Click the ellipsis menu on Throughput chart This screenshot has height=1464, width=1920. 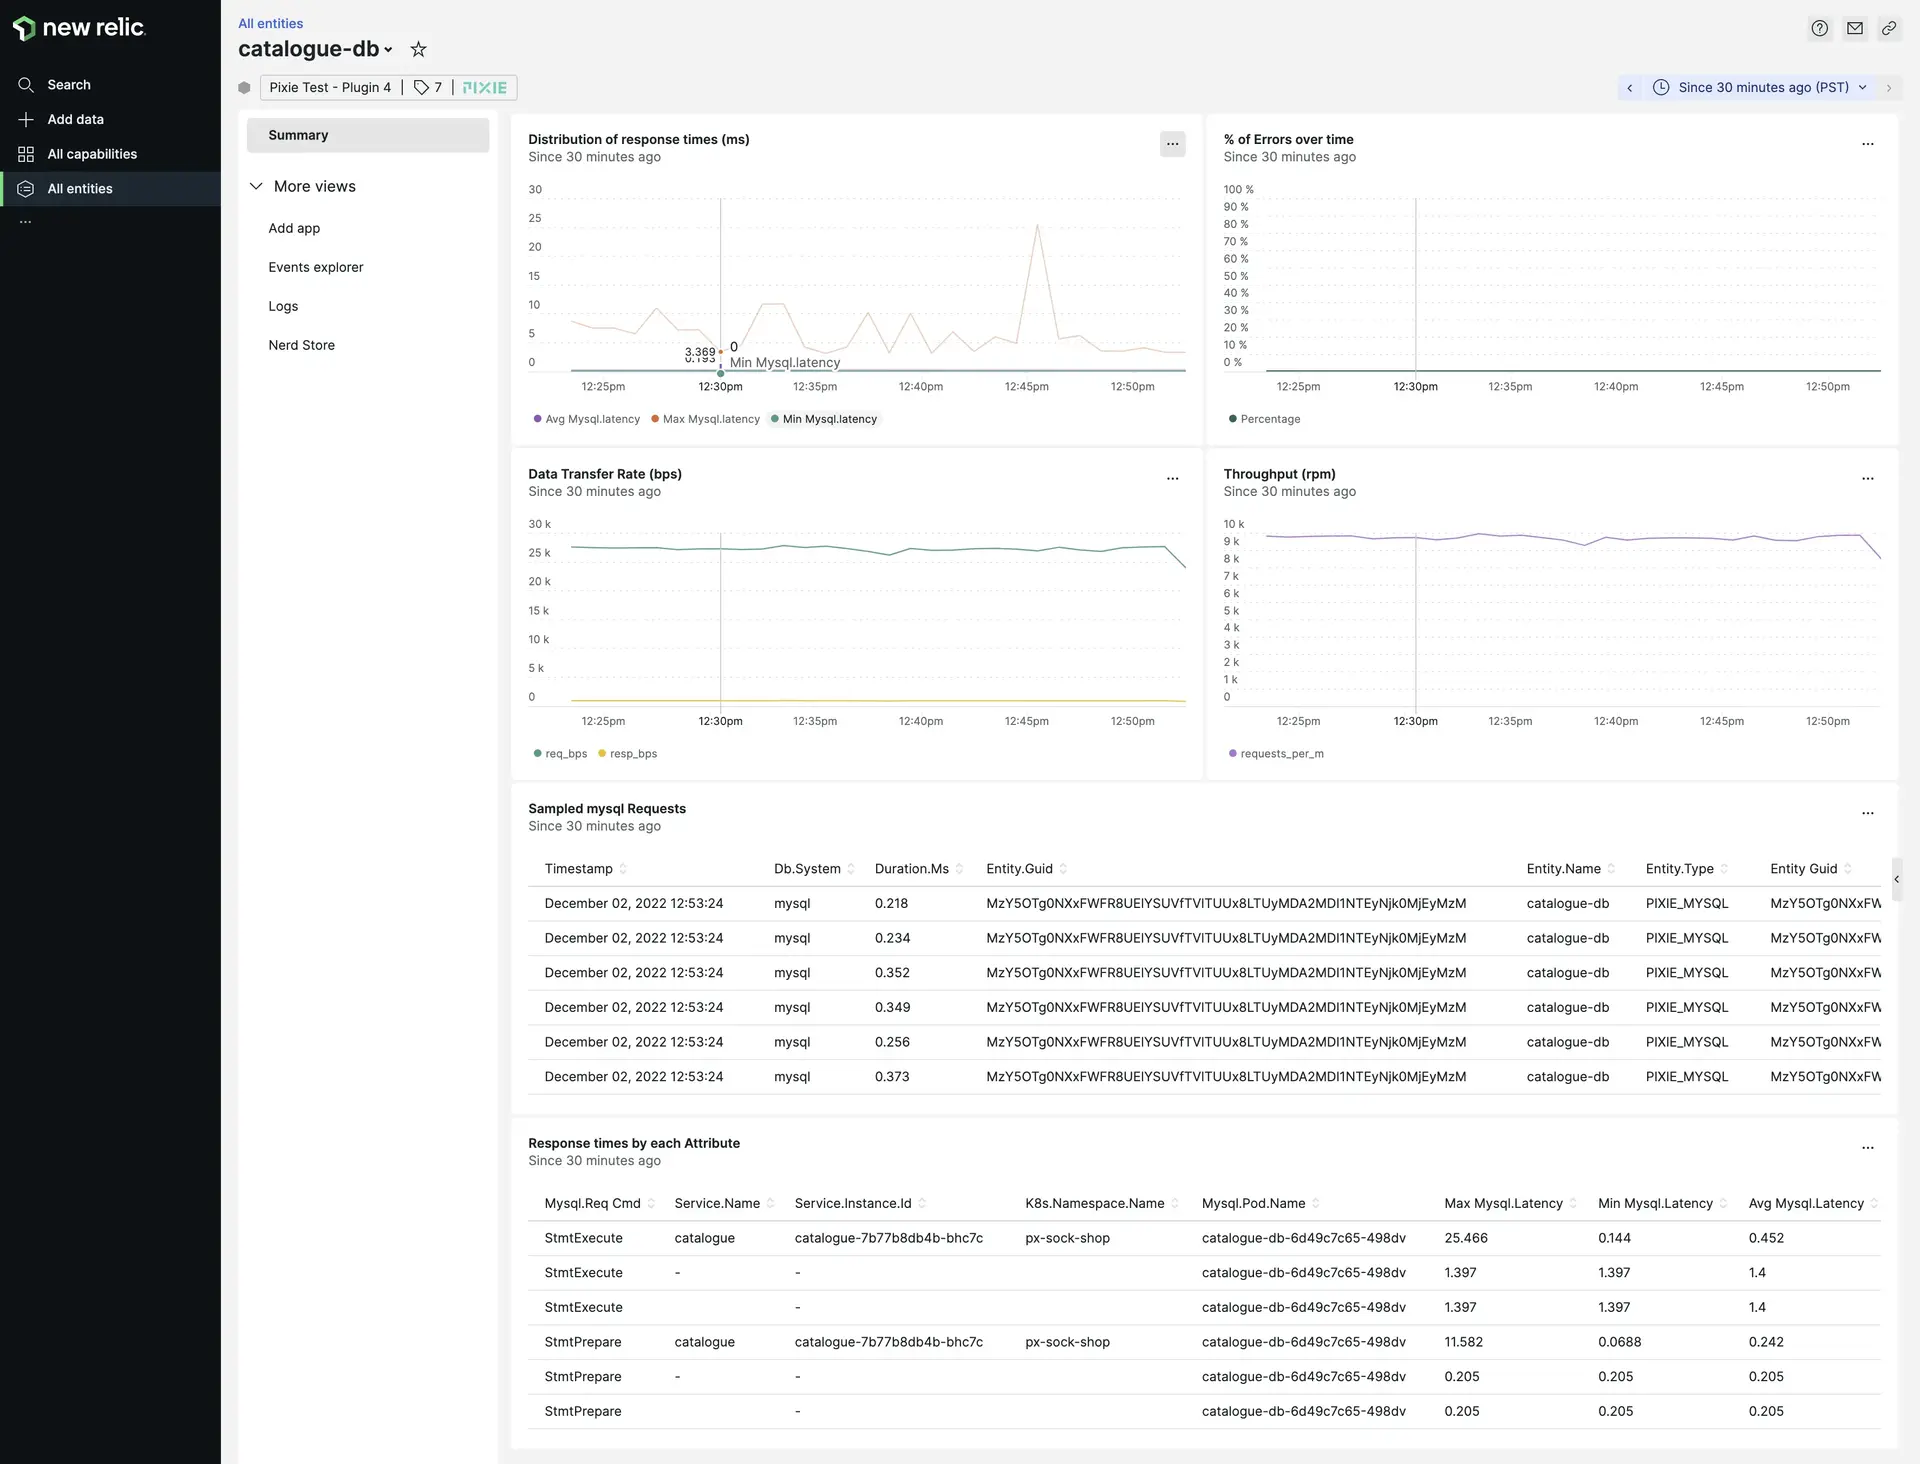pyautogui.click(x=1869, y=478)
